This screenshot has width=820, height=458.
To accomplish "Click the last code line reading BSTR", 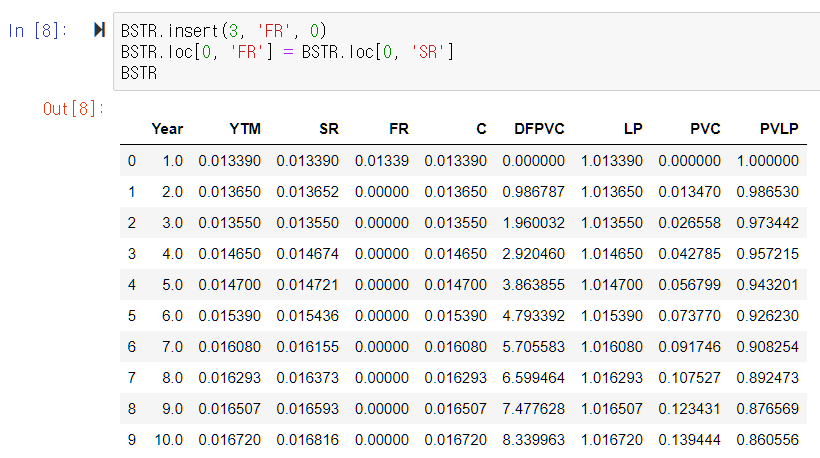I will [x=139, y=73].
